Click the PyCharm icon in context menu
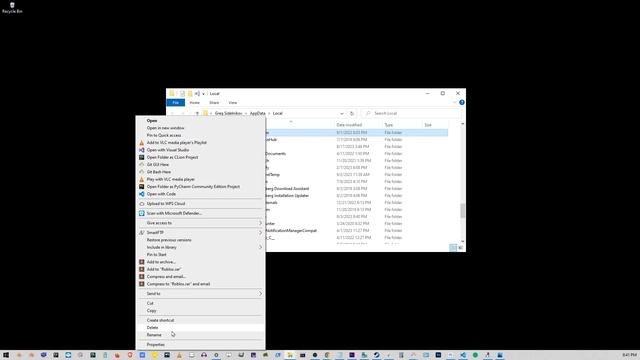Screen dimensions: 640x360 point(142,187)
